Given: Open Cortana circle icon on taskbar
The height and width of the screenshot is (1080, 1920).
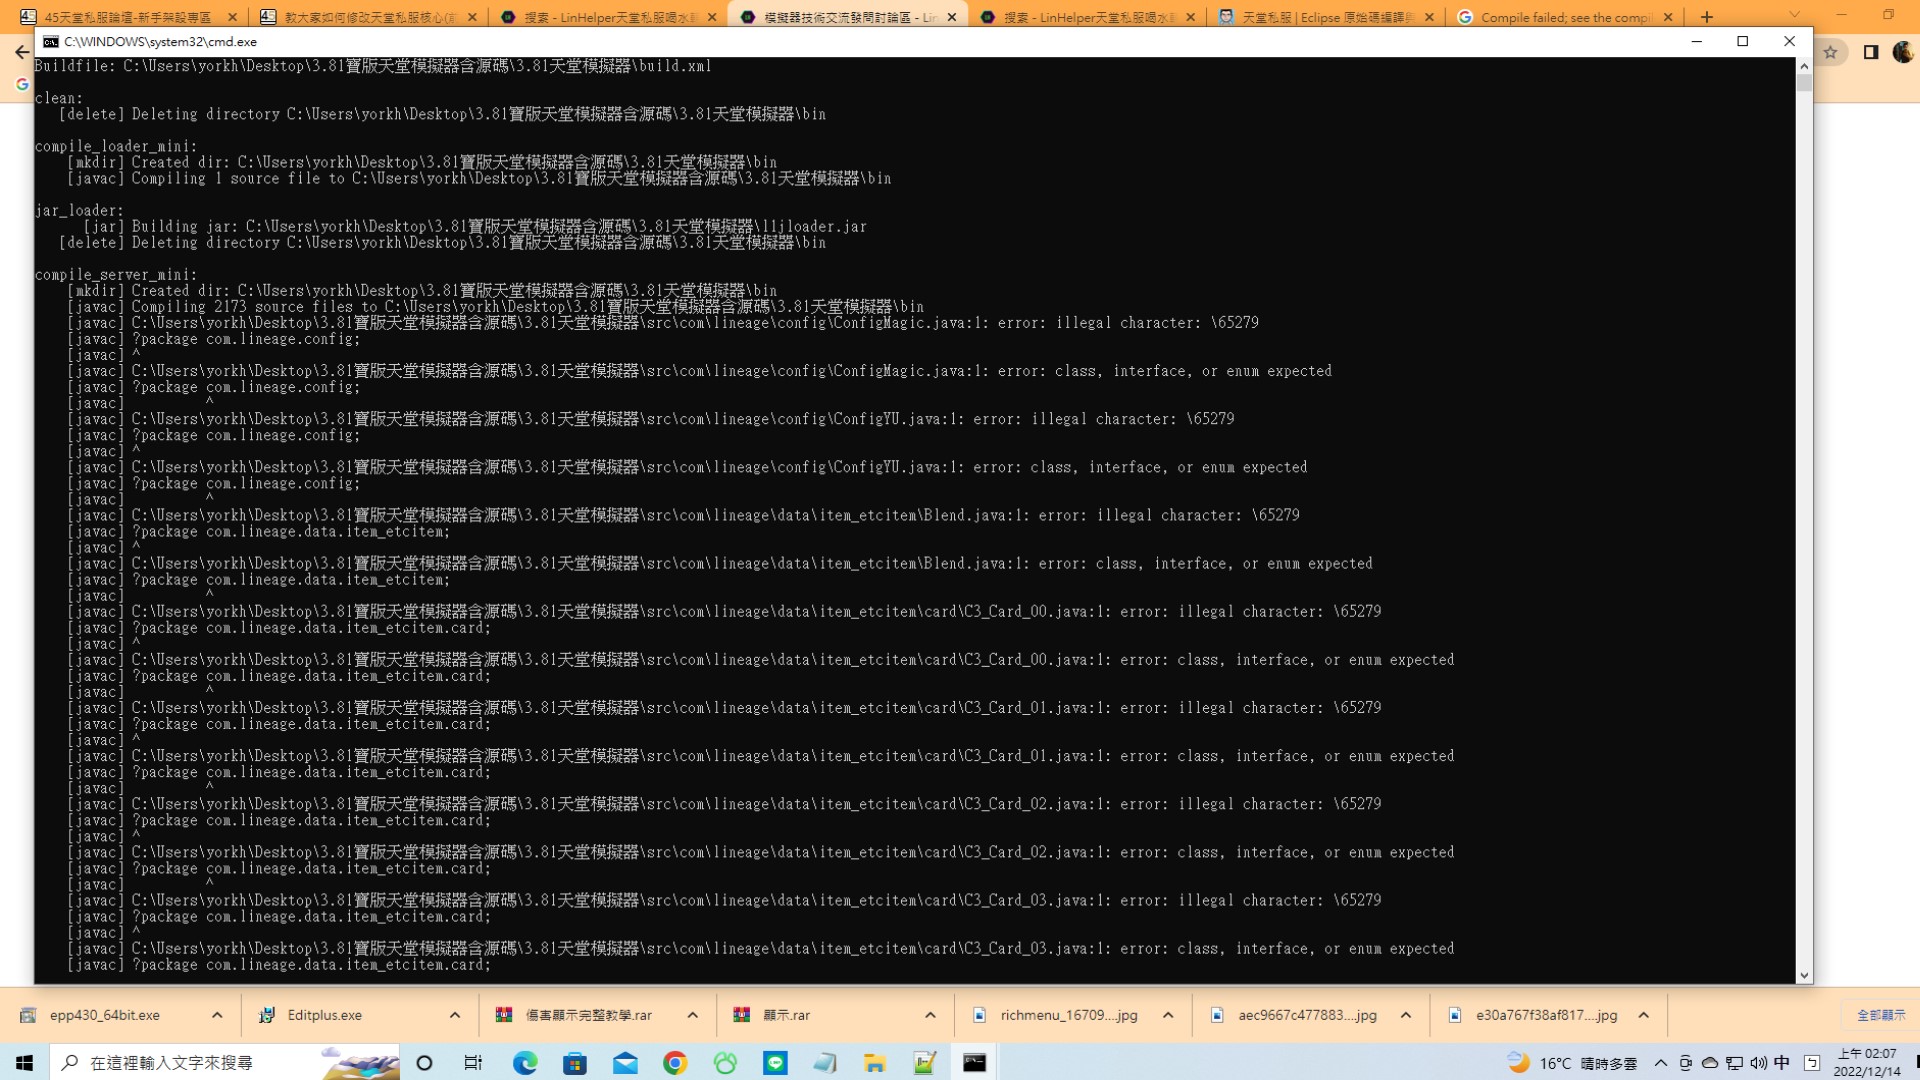Looking at the screenshot, I should (424, 1063).
